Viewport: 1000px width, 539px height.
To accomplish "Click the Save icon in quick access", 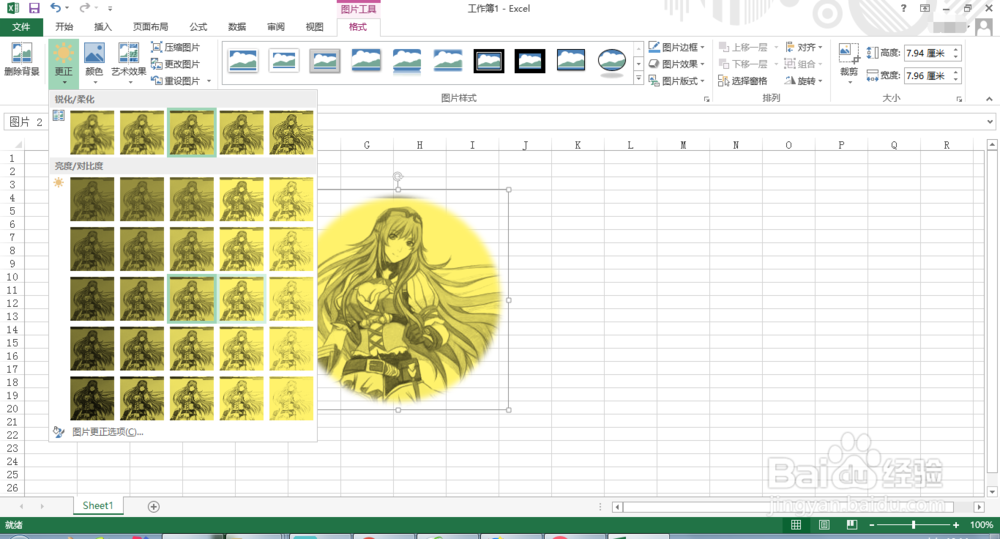I will [34, 8].
